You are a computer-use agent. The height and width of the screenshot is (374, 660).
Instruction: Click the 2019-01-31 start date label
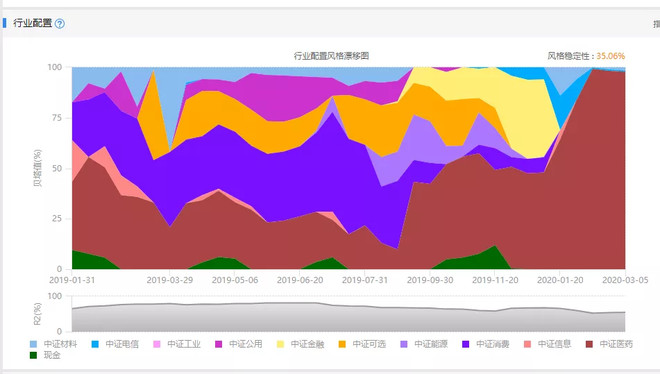point(72,280)
